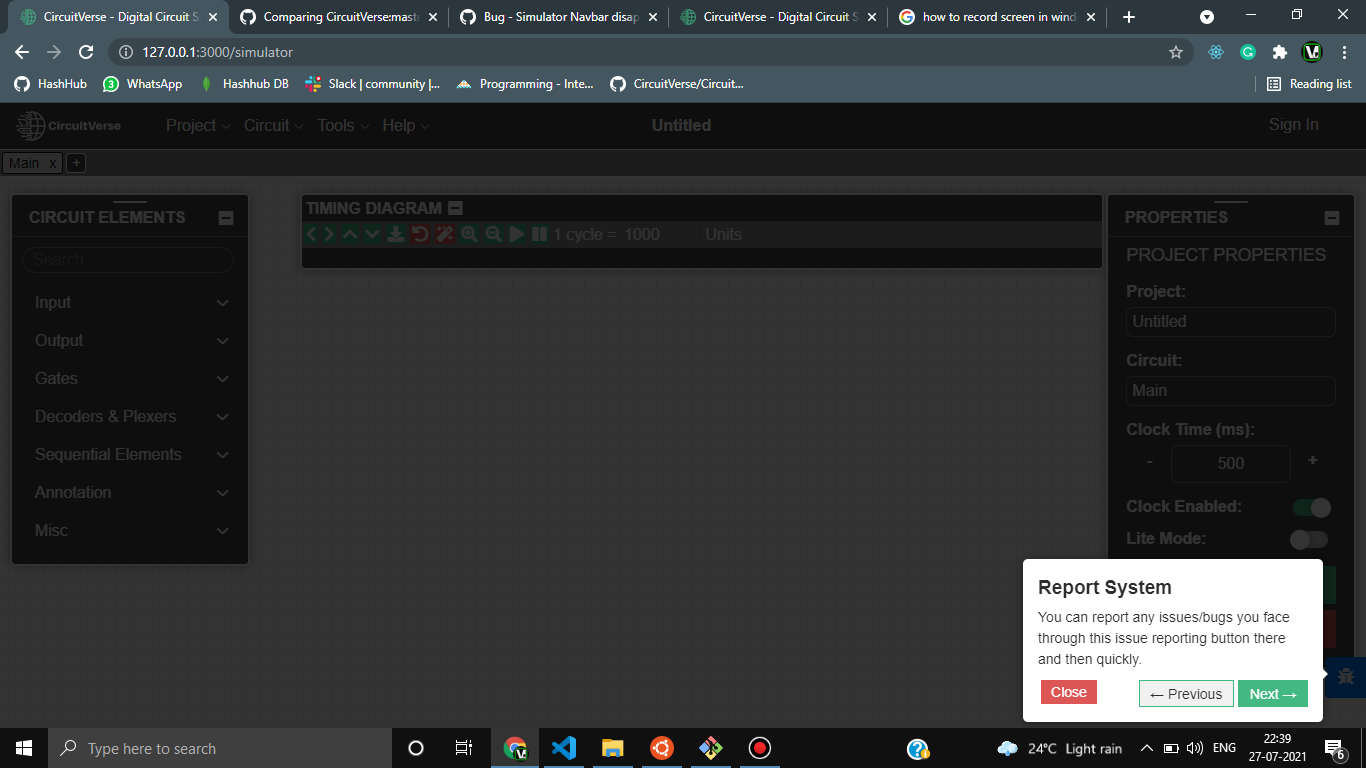Open the Grammarly extension icon
Image resolution: width=1366 pixels, height=768 pixels.
tap(1248, 52)
